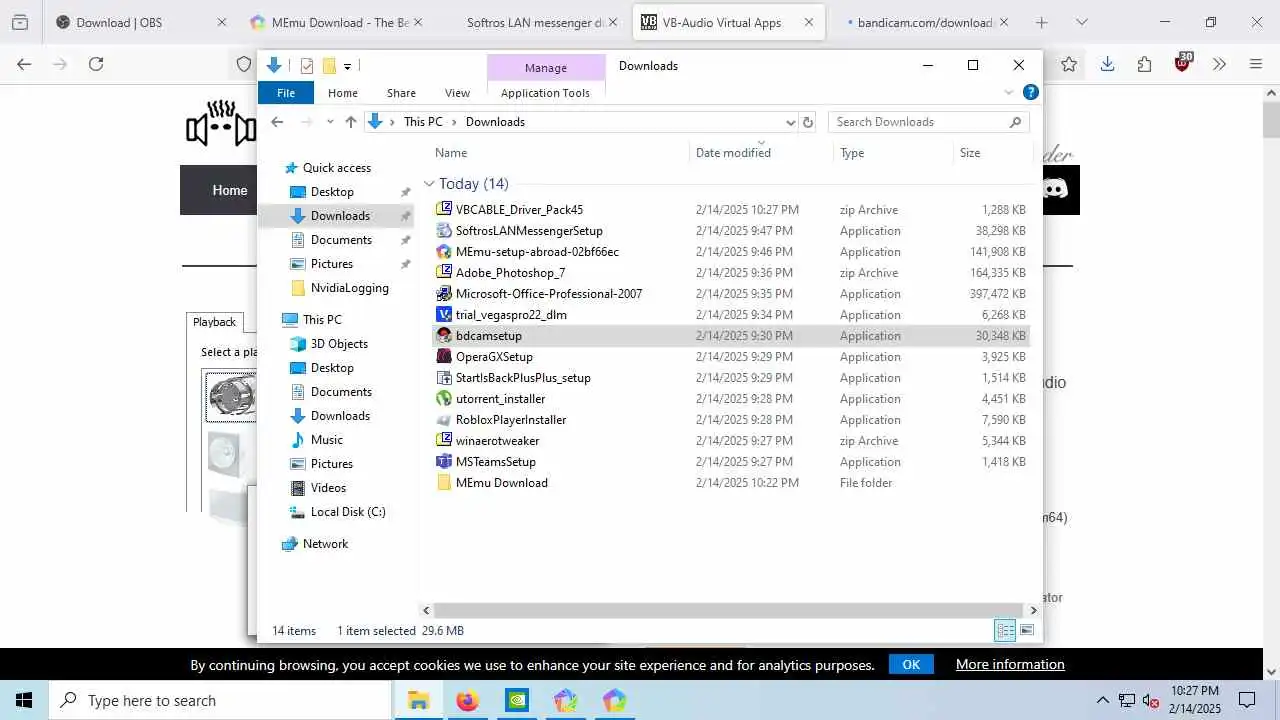The height and width of the screenshot is (720, 1280).
Task: Select Network in navigation pane
Action: coord(325,544)
